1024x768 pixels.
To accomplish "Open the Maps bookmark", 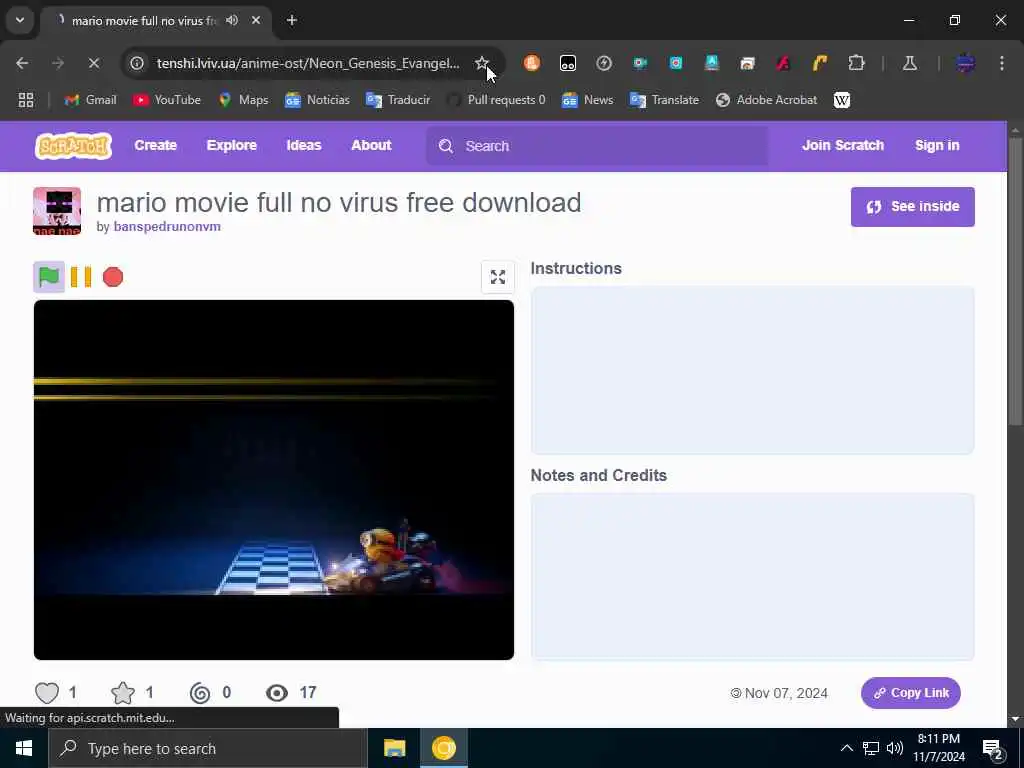I will (244, 100).
